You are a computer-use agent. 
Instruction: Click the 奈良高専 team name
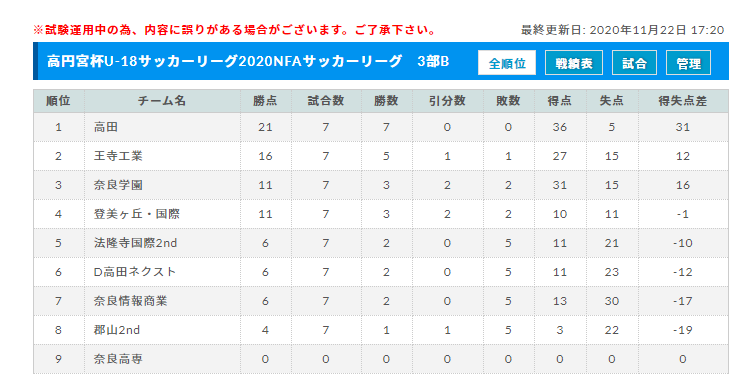118,359
